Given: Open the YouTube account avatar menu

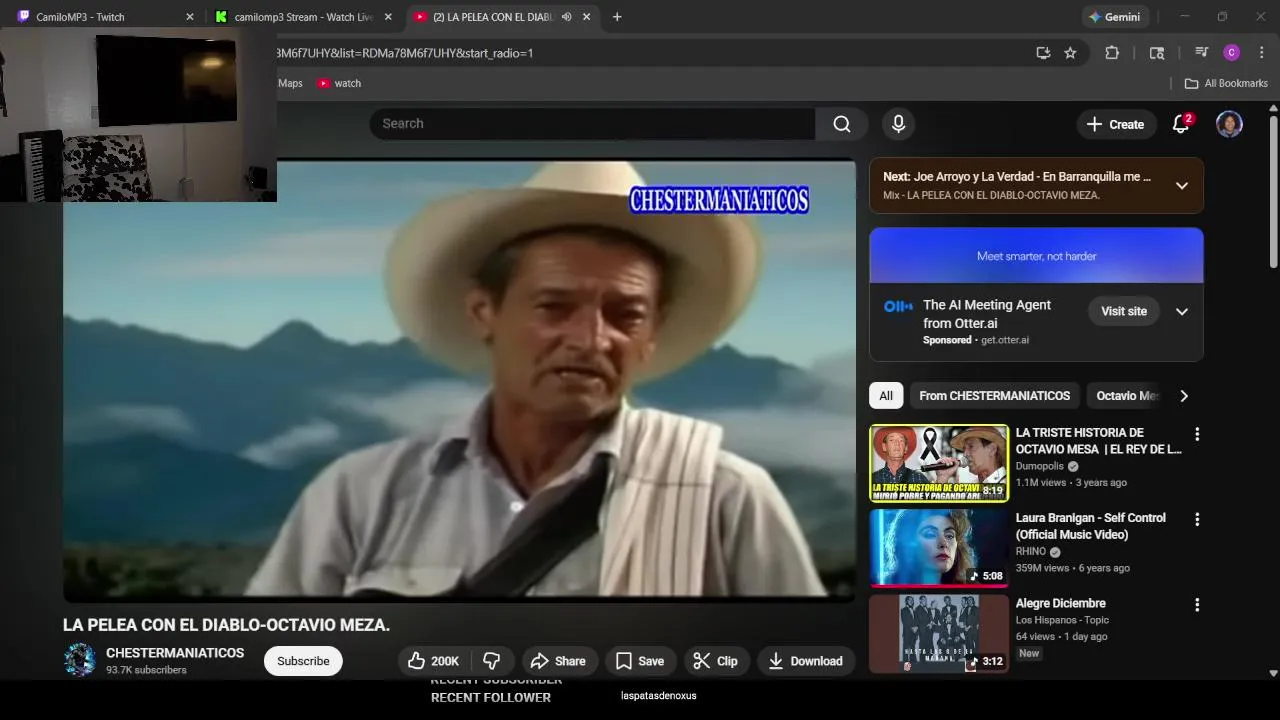Looking at the screenshot, I should point(1229,124).
